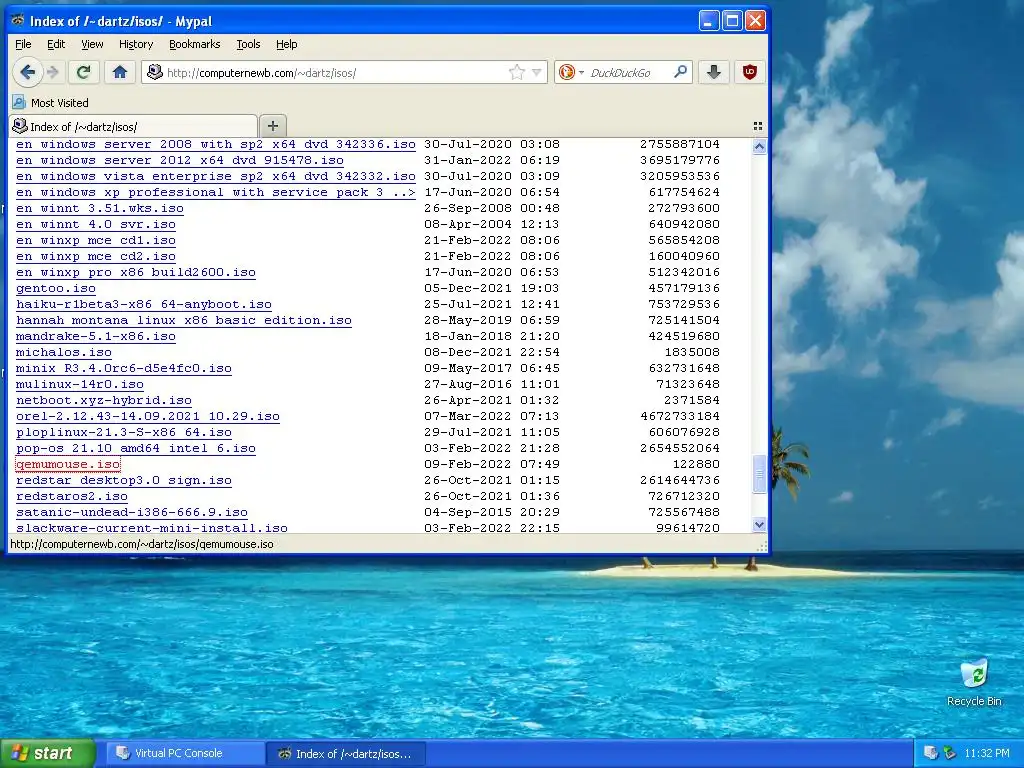1024x768 pixels.
Task: Open the Edit menu
Action: 56,44
